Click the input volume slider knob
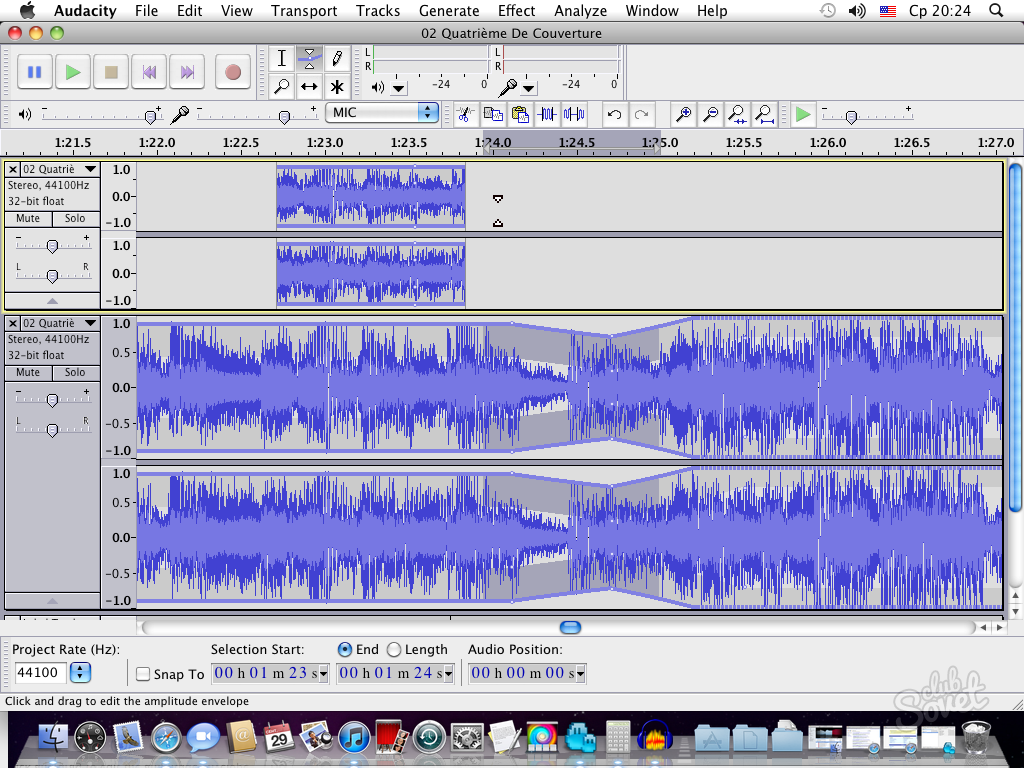This screenshot has height=768, width=1024. [x=284, y=117]
